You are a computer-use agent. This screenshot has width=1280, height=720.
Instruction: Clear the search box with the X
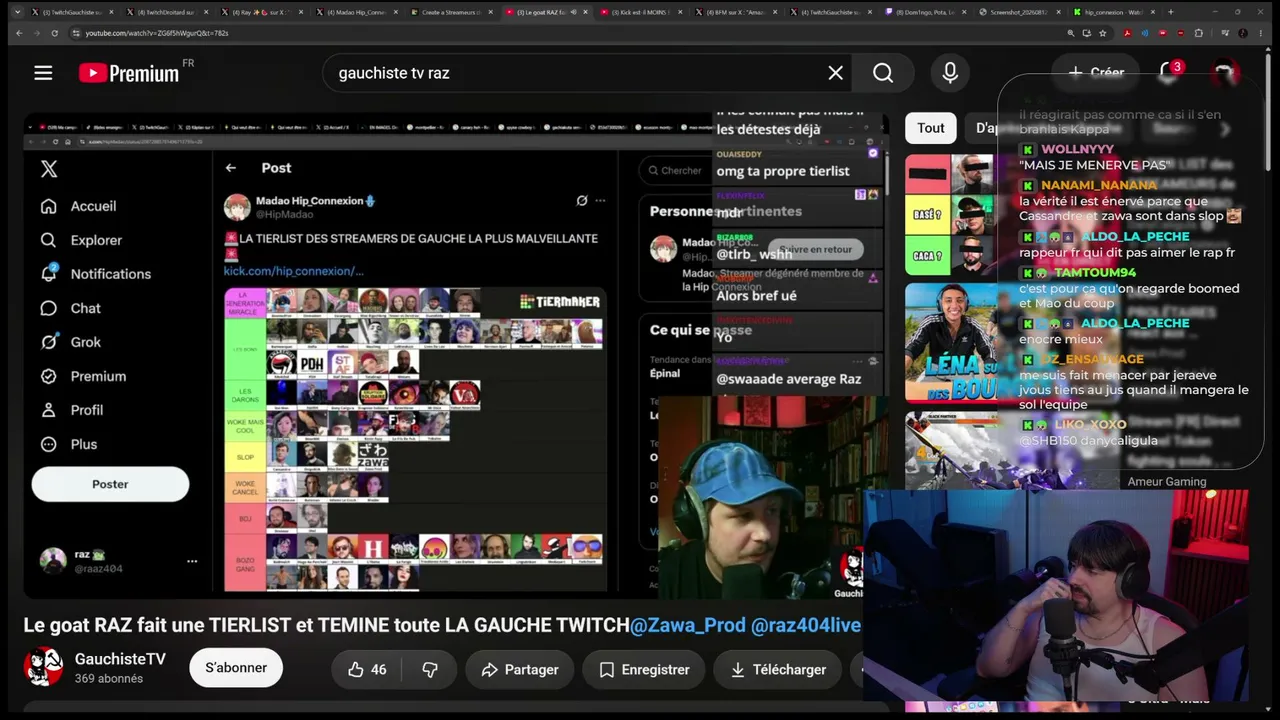click(836, 73)
